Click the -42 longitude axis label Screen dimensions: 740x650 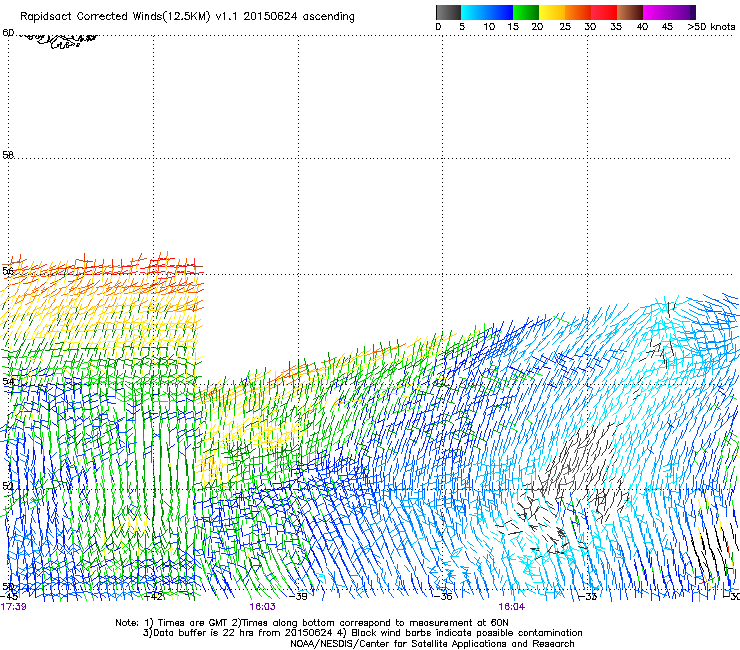[154, 596]
